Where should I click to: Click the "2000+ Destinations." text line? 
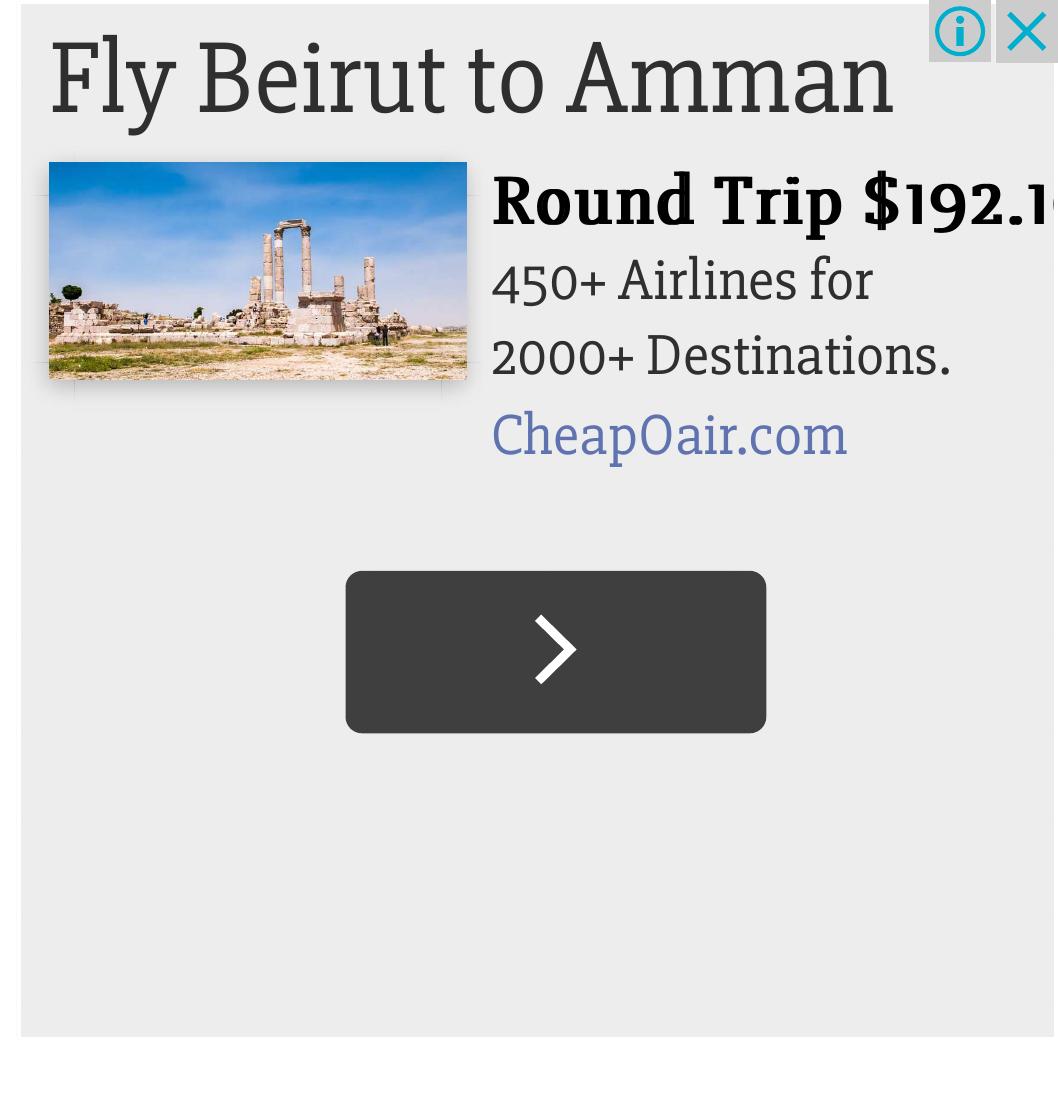[720, 357]
